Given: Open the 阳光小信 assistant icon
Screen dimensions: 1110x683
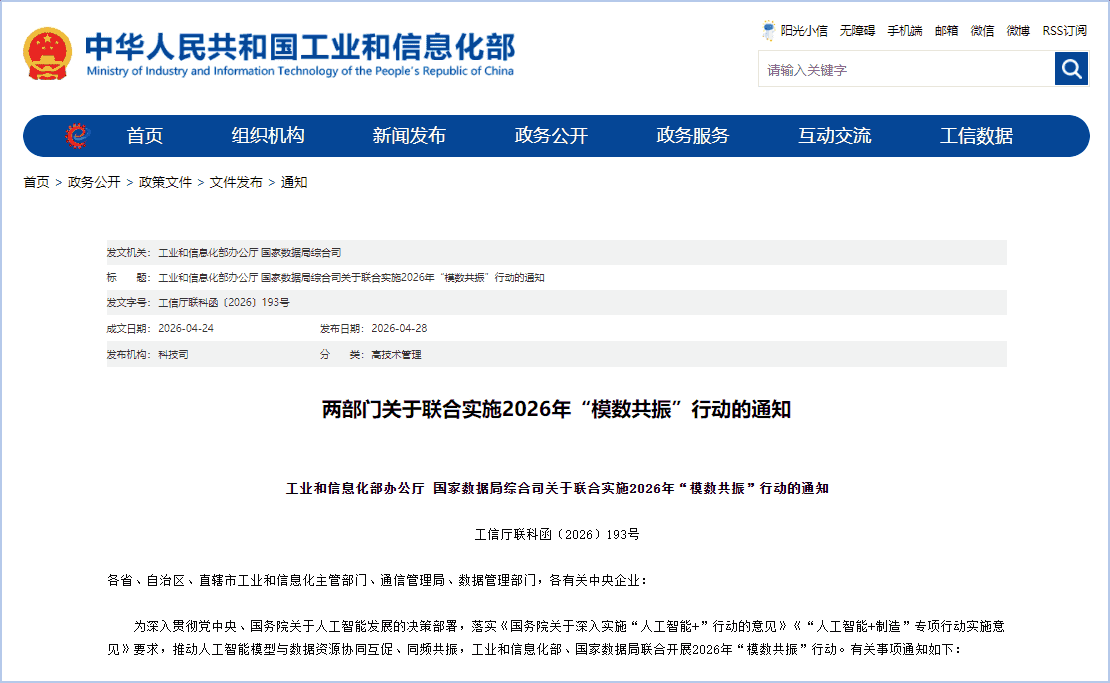Looking at the screenshot, I should 768,30.
